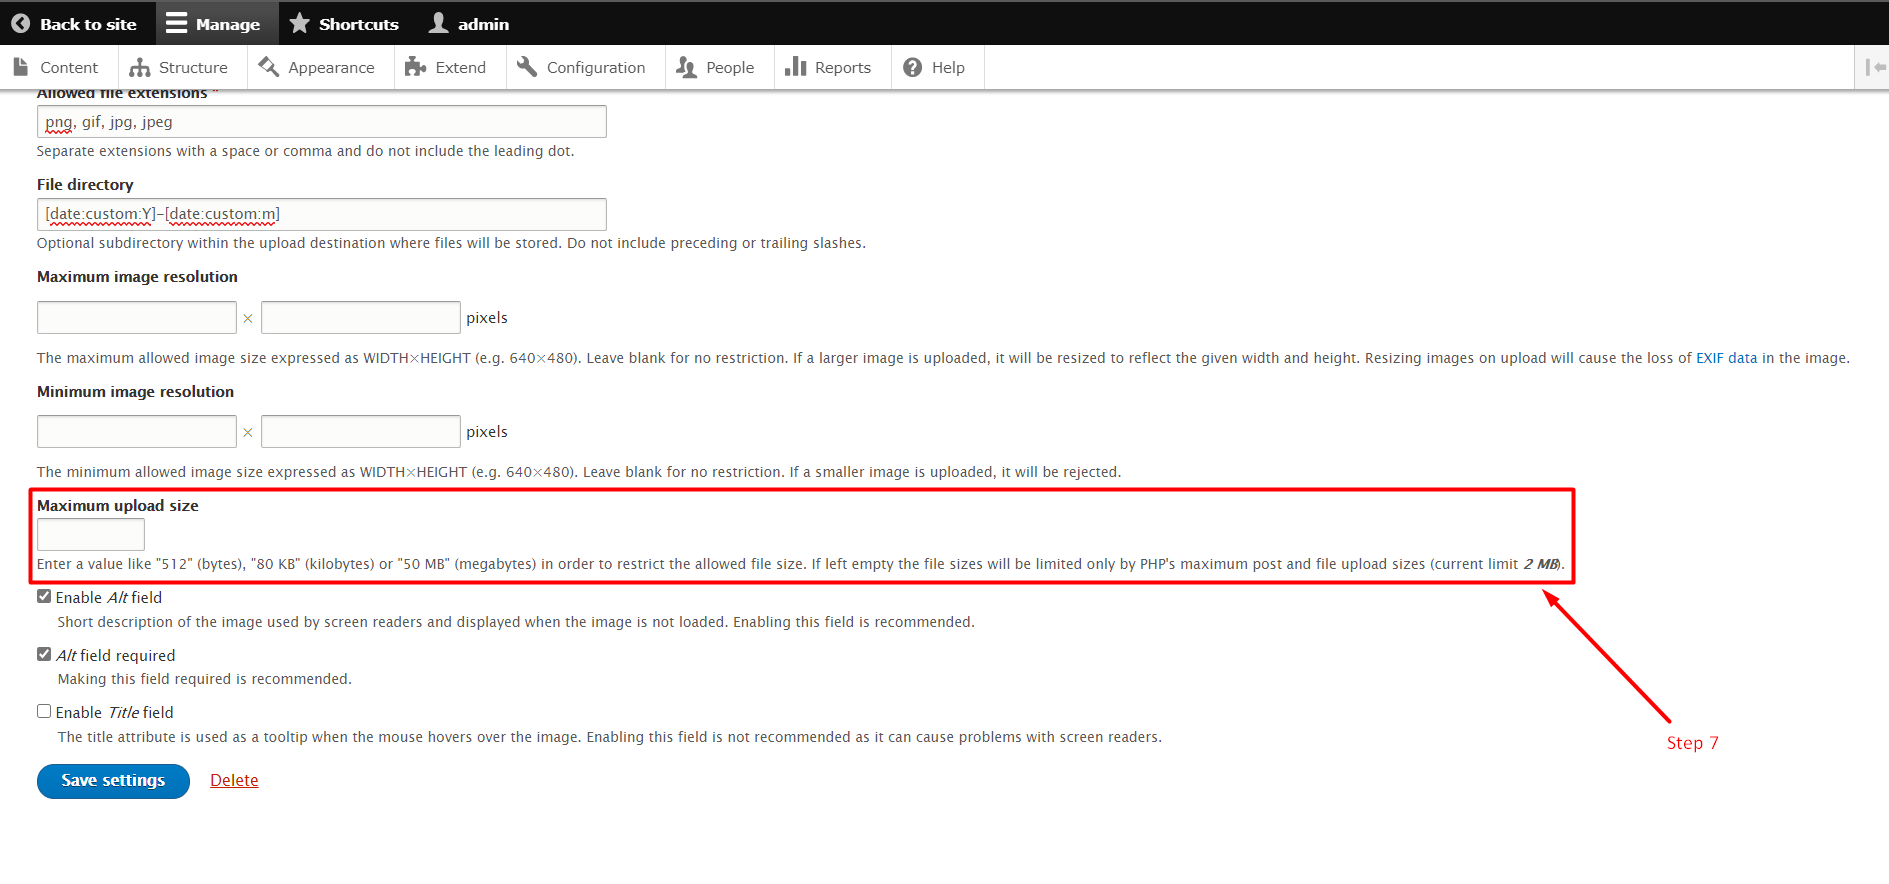Toggle the Manage hamburger menu icon
Image resolution: width=1889 pixels, height=884 pixels.
click(x=176, y=23)
